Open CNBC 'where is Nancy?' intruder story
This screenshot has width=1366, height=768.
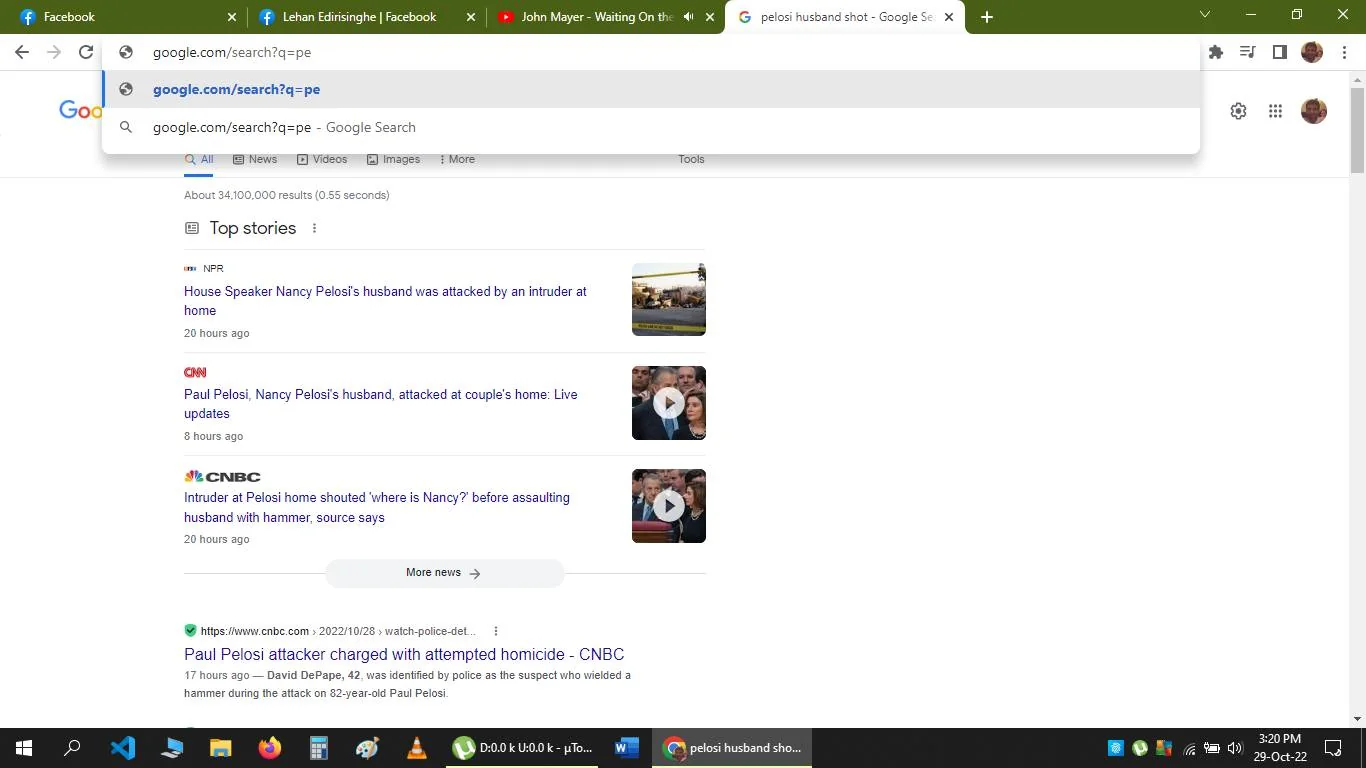377,507
